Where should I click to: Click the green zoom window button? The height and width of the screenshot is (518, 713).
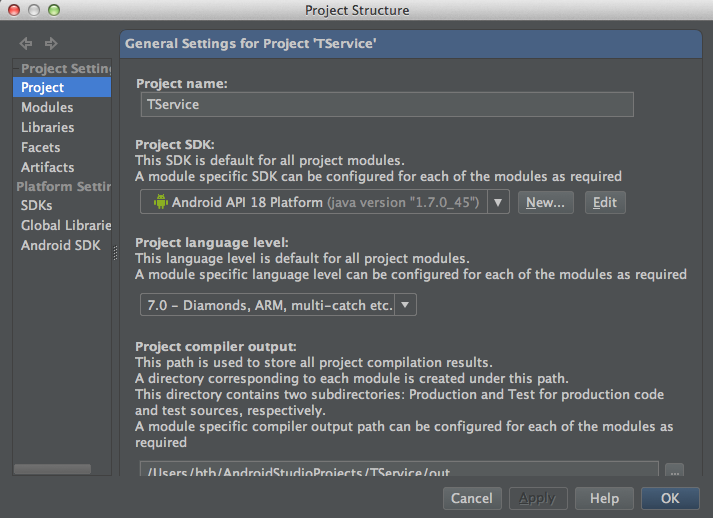54,10
